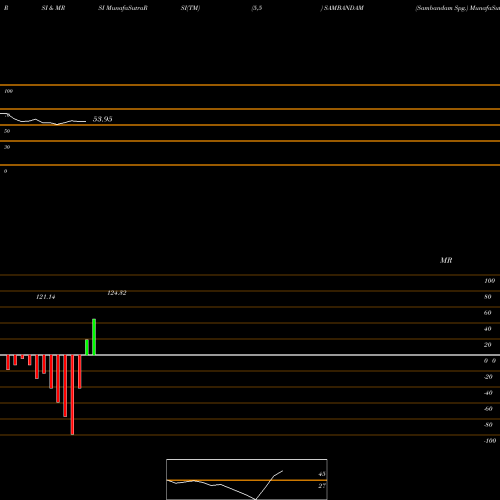Click the 45 level label in mini chart

click(x=322, y=474)
